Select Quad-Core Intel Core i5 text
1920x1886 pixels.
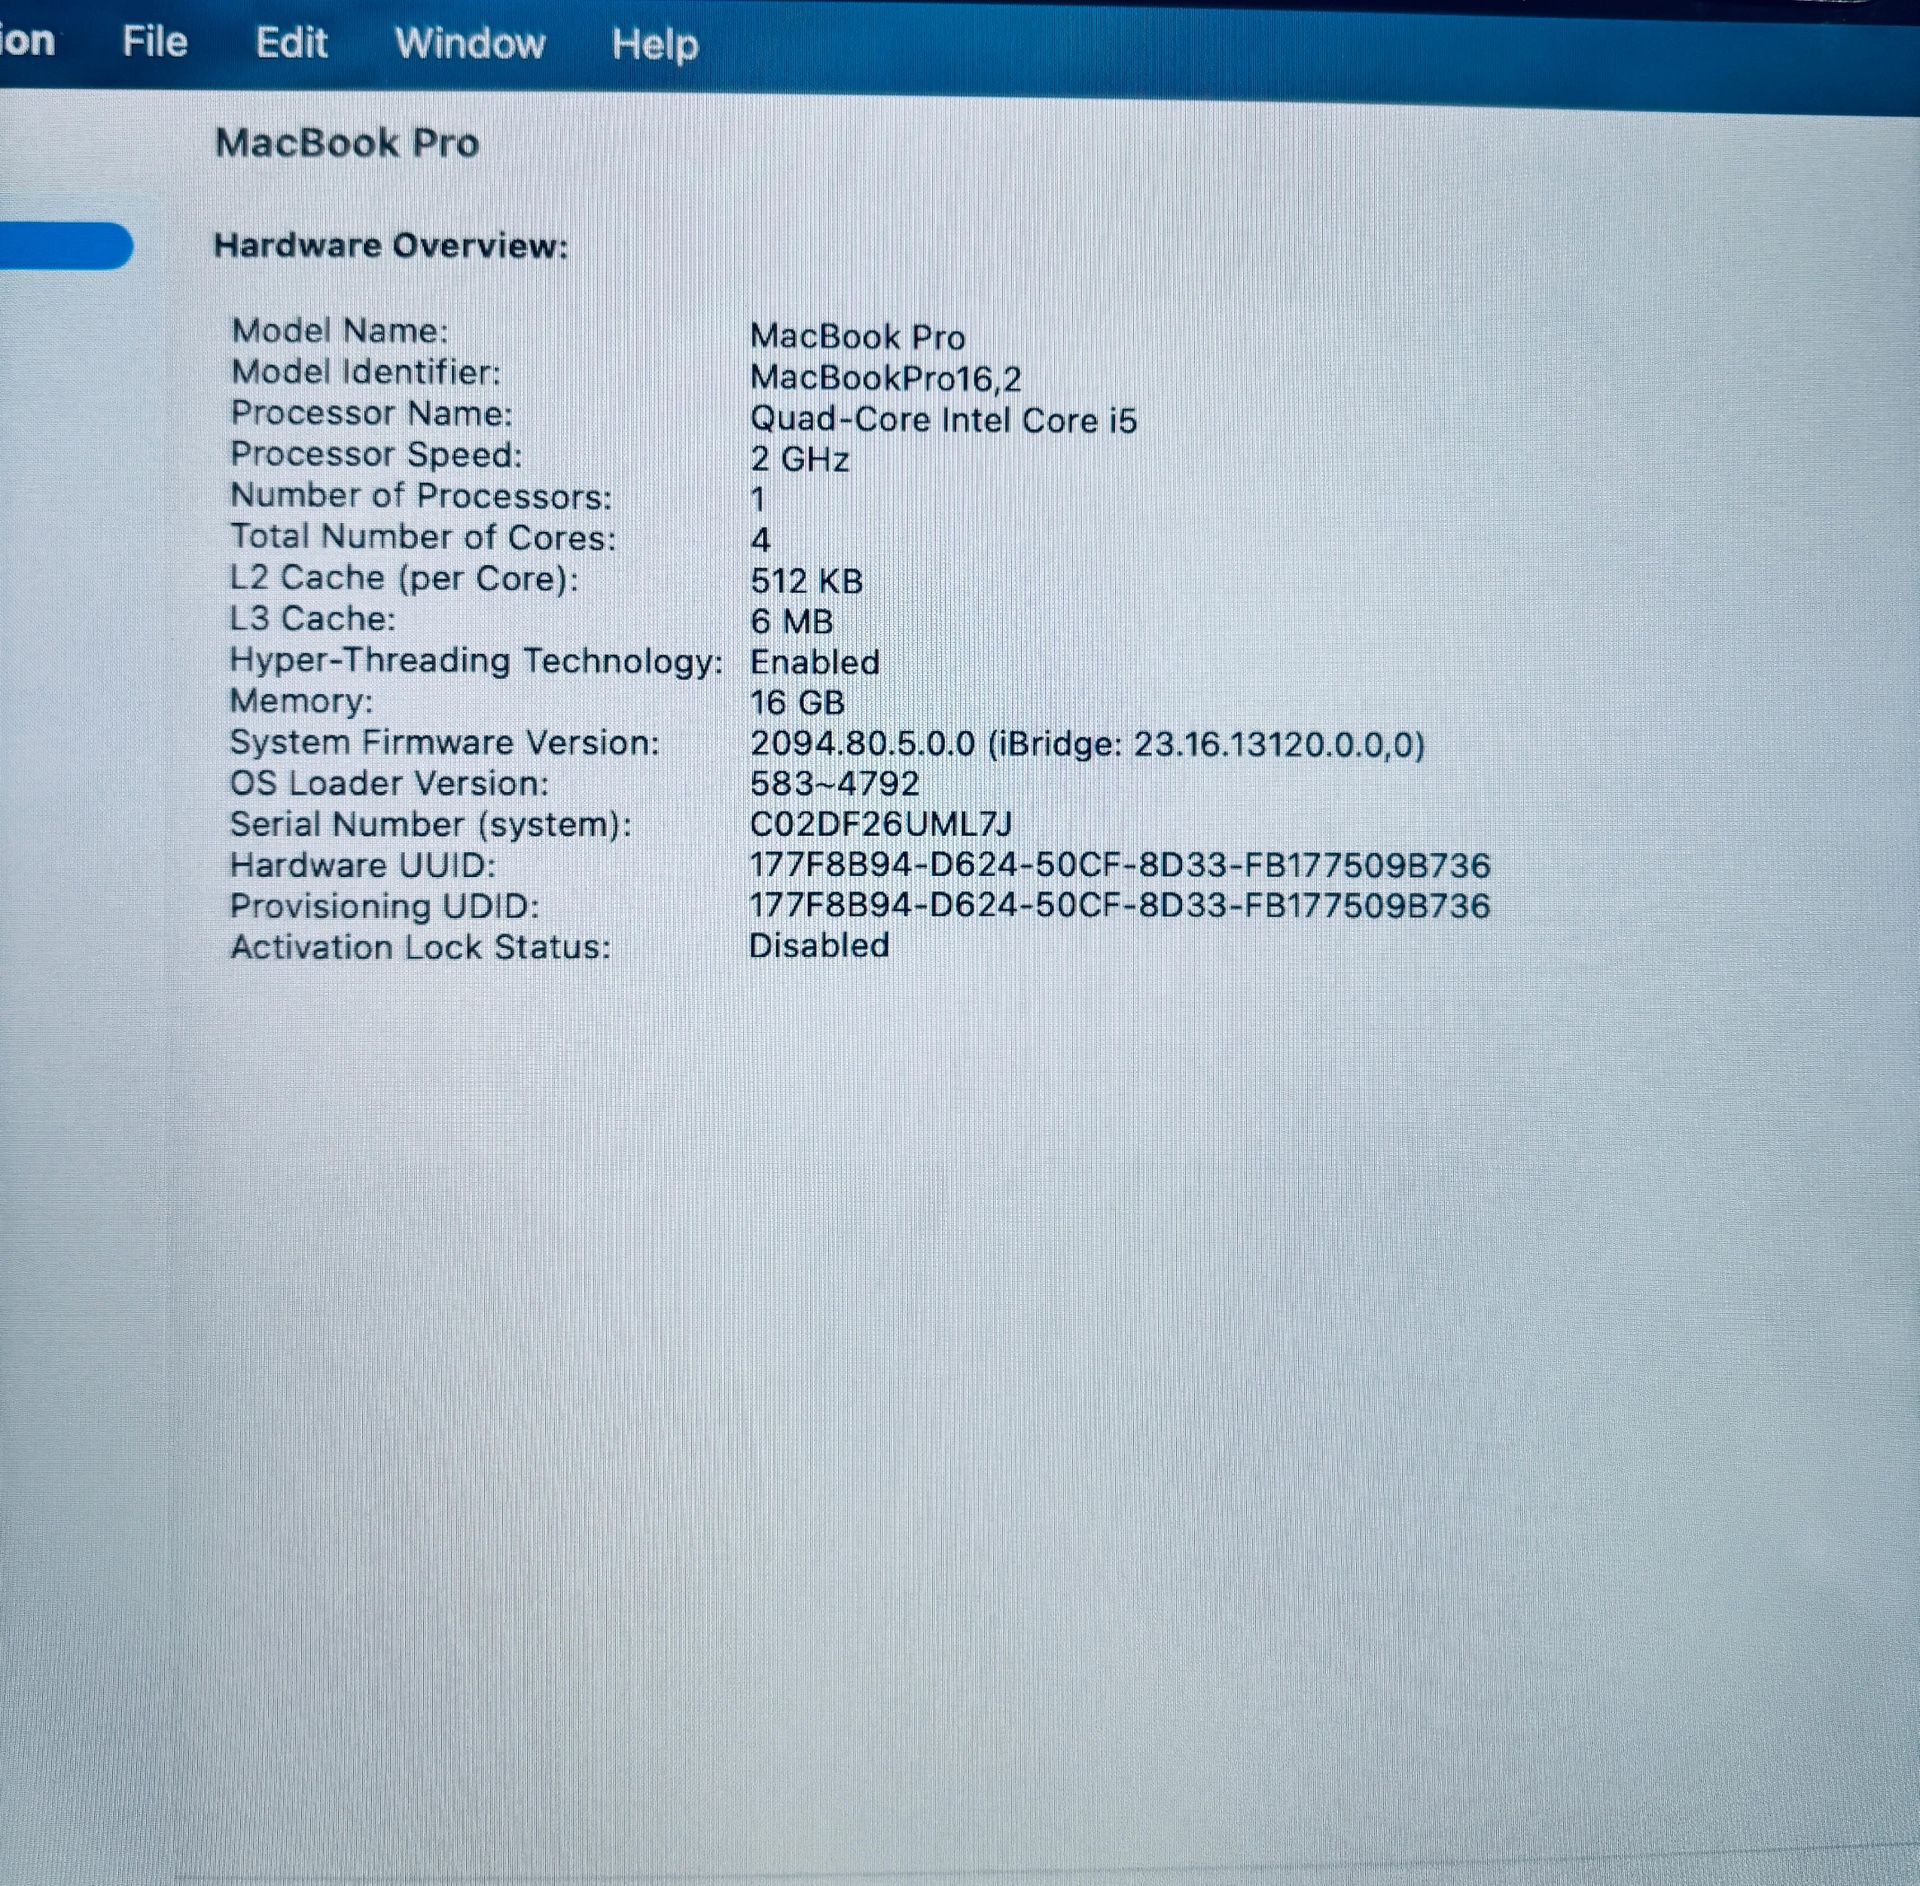click(x=943, y=420)
